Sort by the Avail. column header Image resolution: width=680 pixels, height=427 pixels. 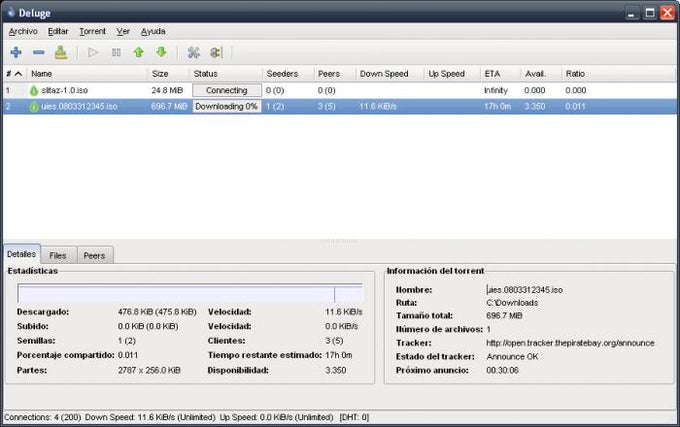[541, 74]
